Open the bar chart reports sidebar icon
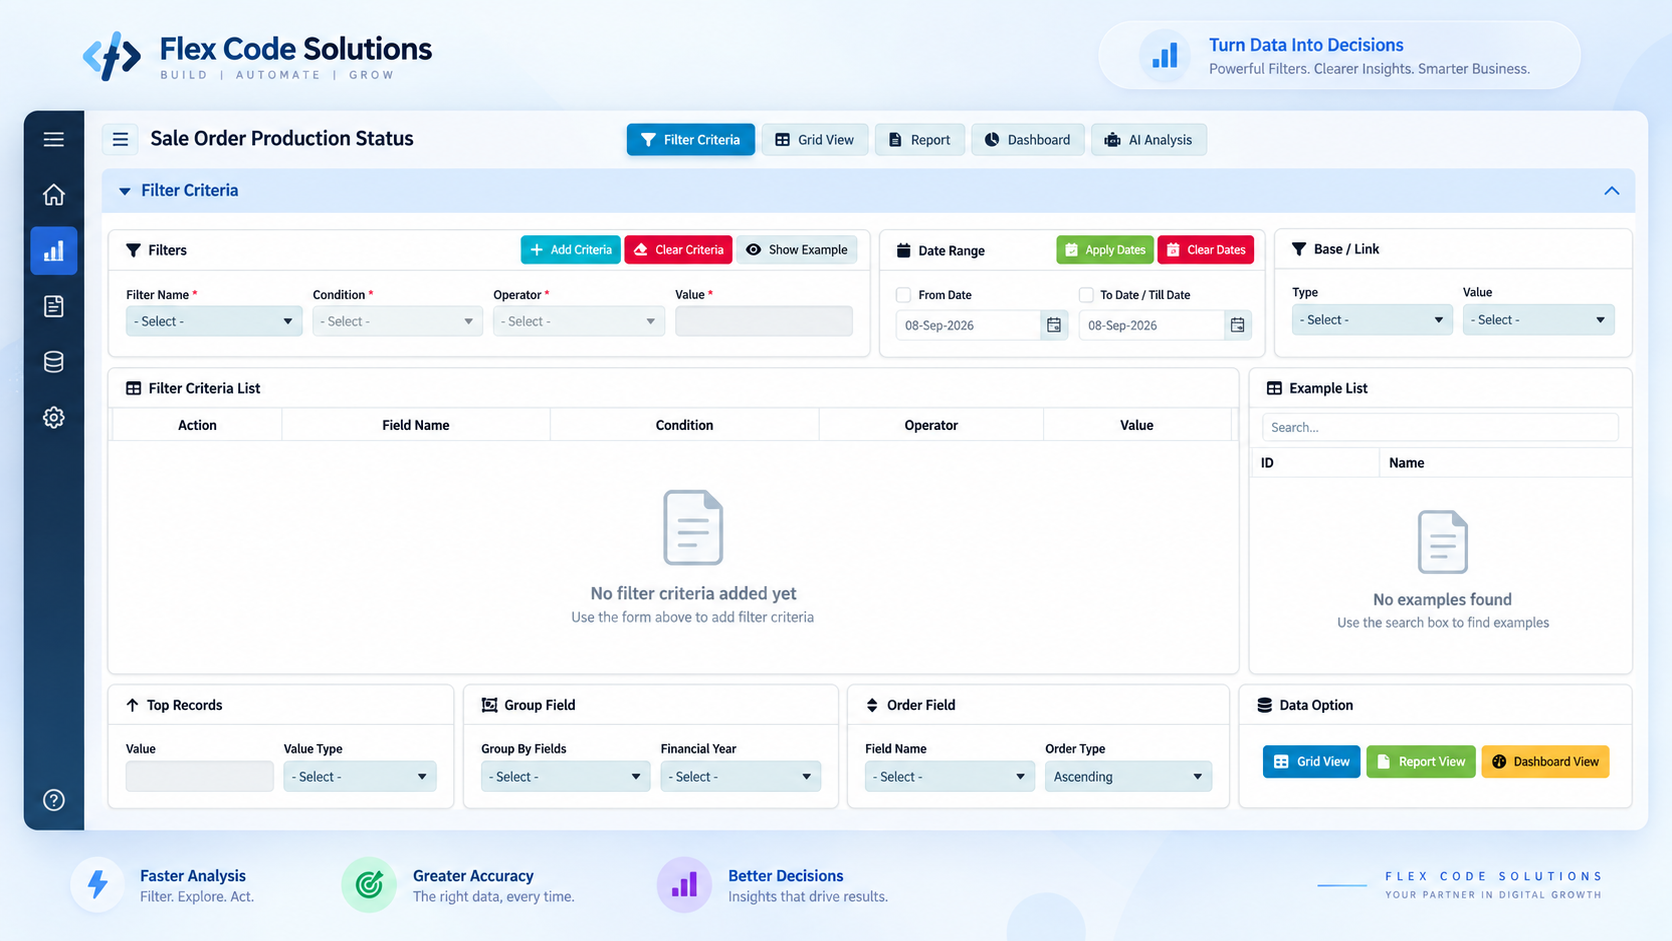1672x941 pixels. (x=54, y=251)
